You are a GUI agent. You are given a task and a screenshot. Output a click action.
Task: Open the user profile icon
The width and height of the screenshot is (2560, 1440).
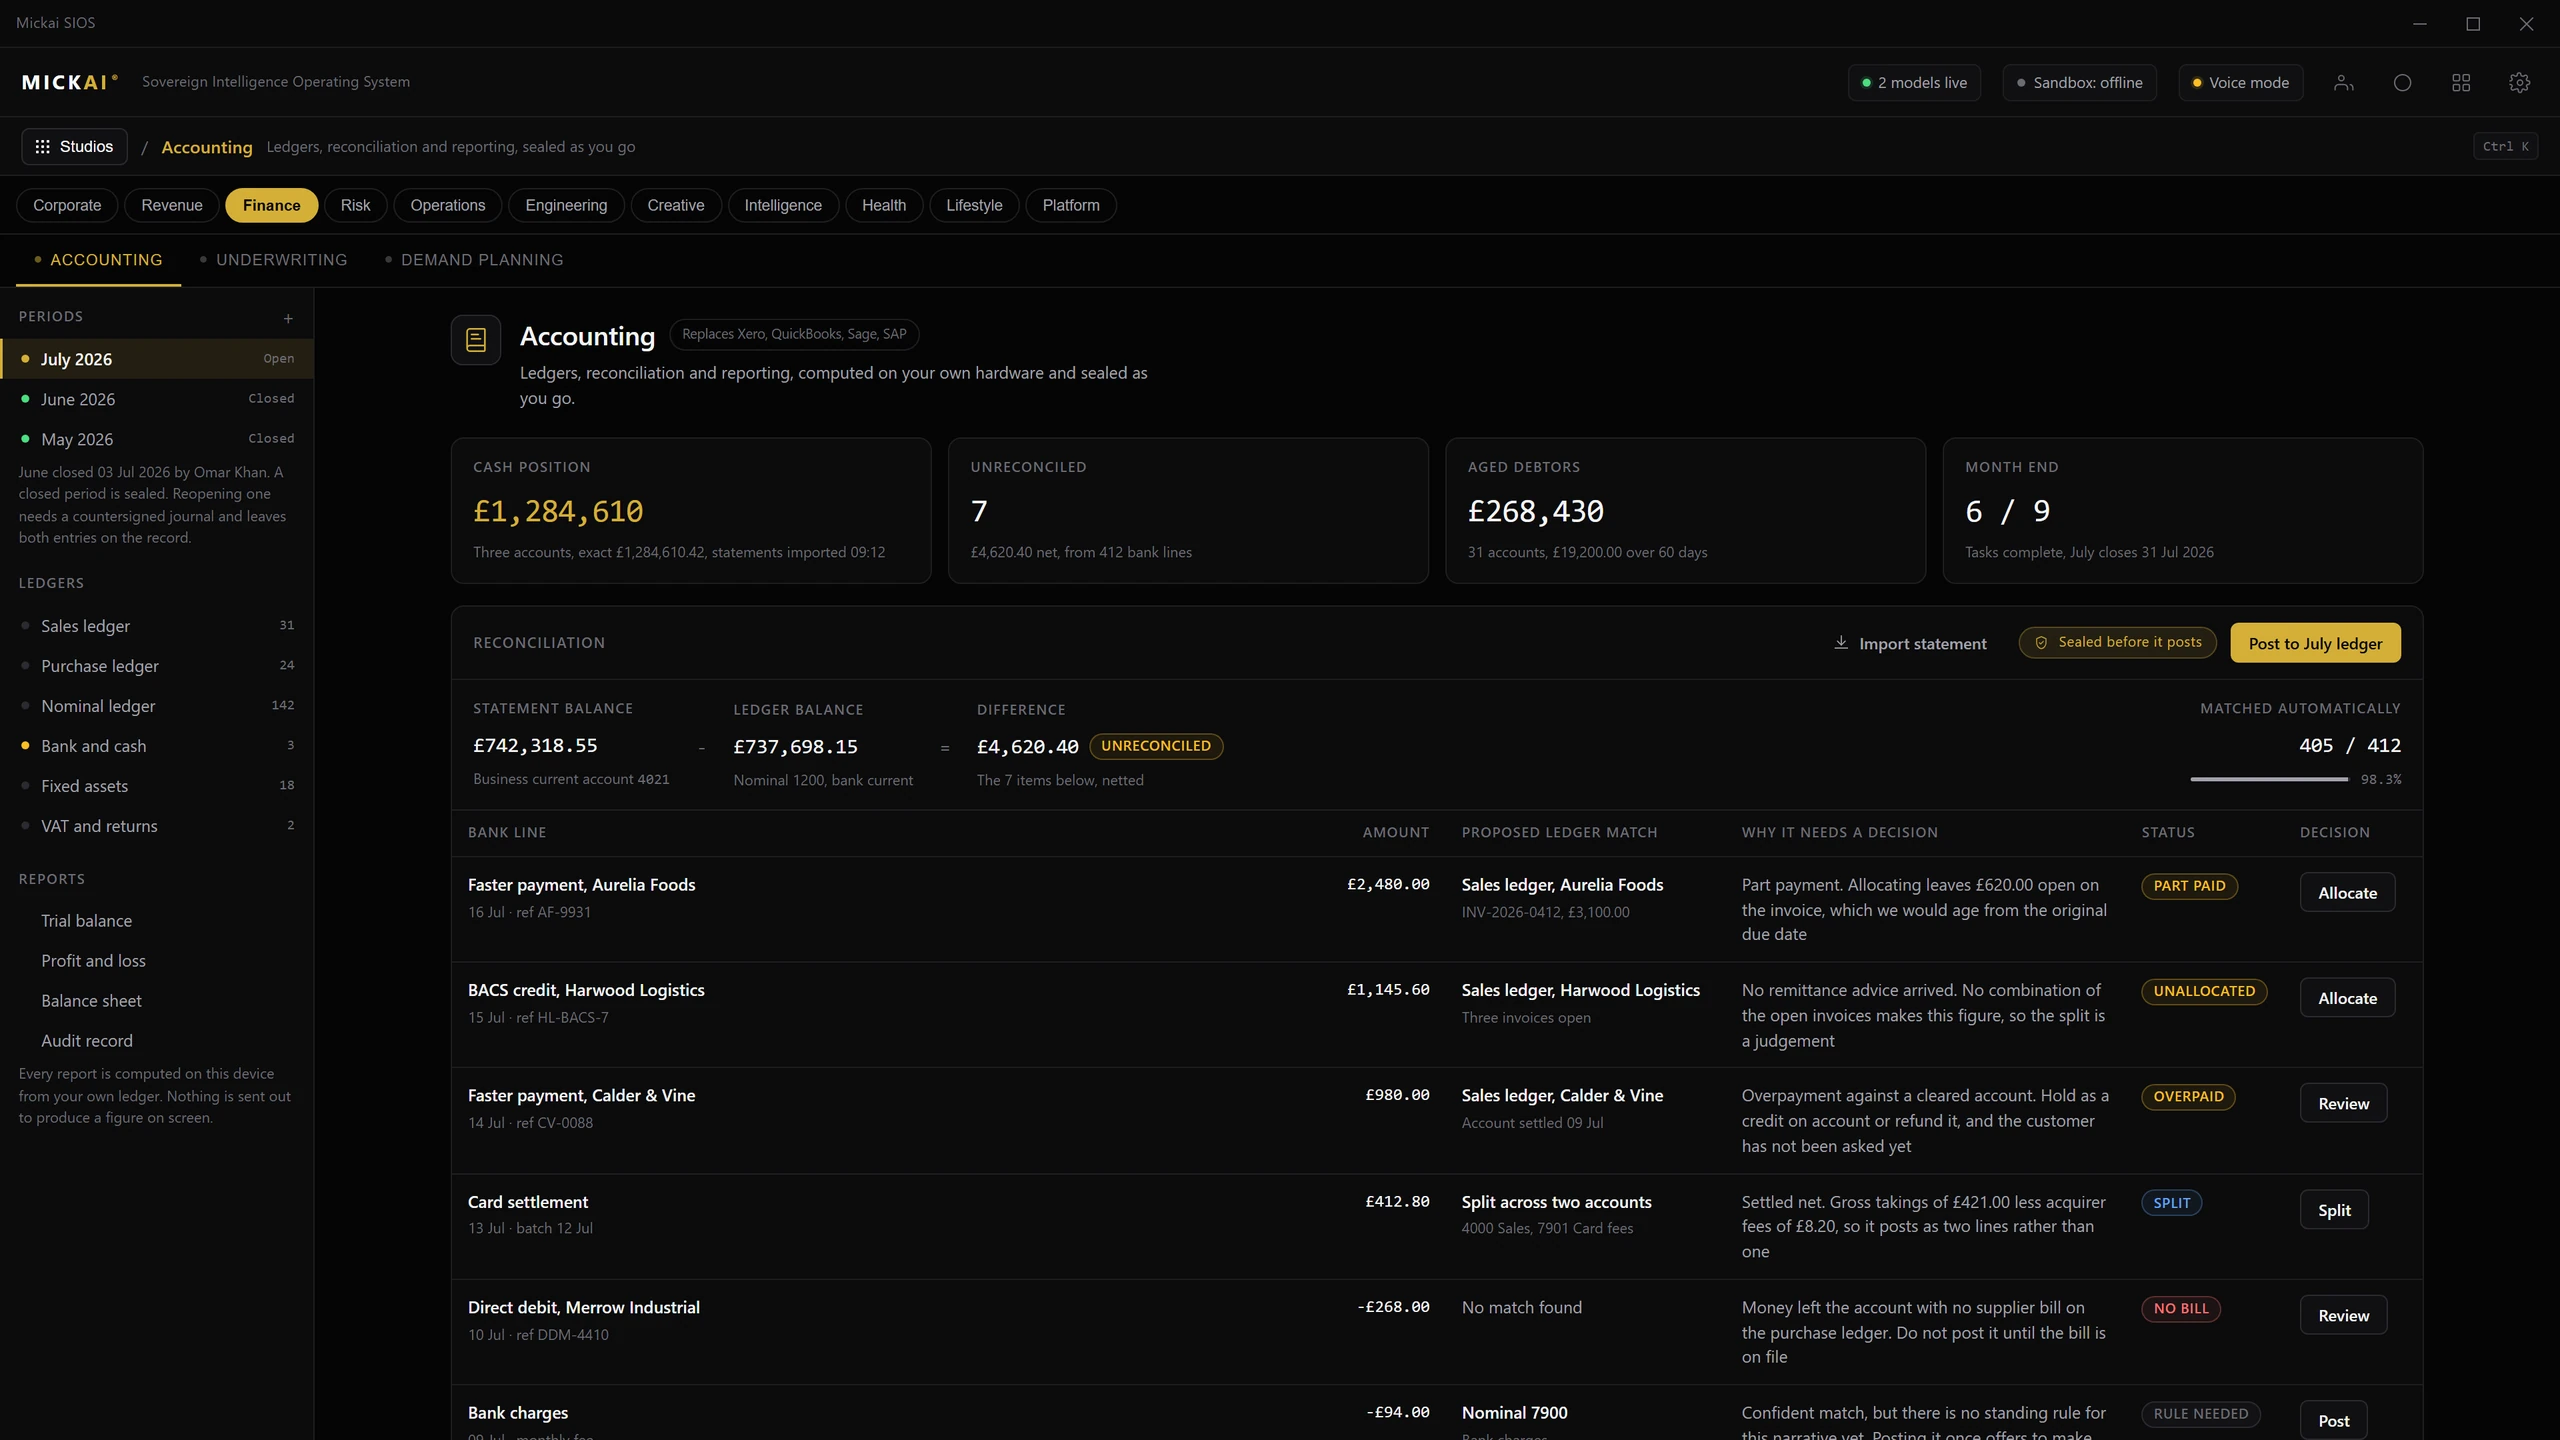pos(2343,83)
